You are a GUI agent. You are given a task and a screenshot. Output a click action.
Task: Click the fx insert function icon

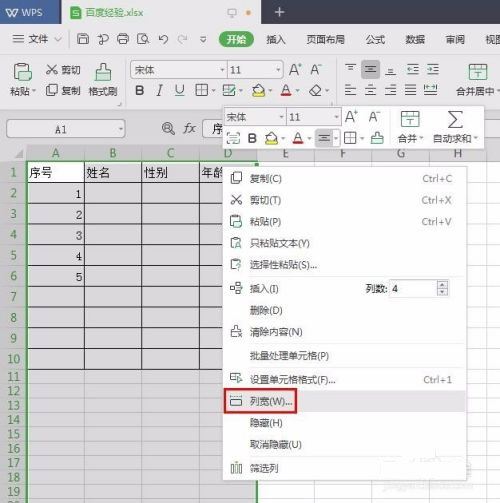click(189, 128)
